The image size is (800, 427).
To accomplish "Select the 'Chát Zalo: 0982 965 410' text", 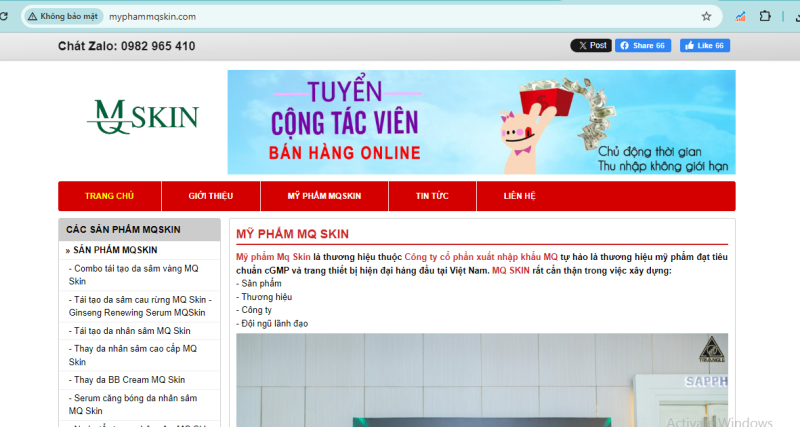I will (x=127, y=46).
